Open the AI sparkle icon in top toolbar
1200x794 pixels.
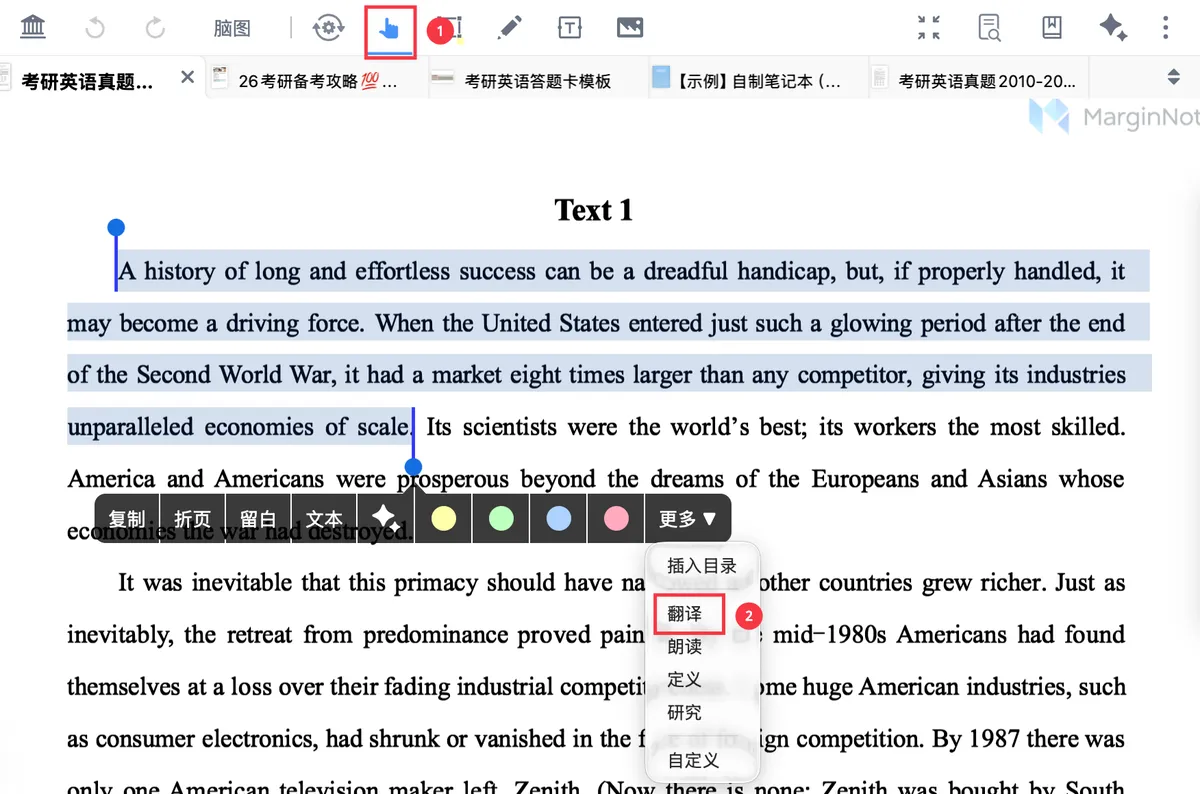[x=1113, y=28]
